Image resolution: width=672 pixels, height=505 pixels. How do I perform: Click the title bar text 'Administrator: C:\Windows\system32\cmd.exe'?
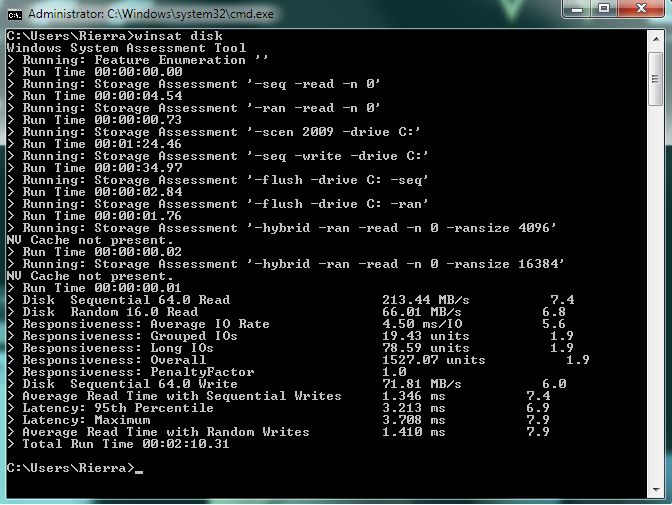point(150,14)
